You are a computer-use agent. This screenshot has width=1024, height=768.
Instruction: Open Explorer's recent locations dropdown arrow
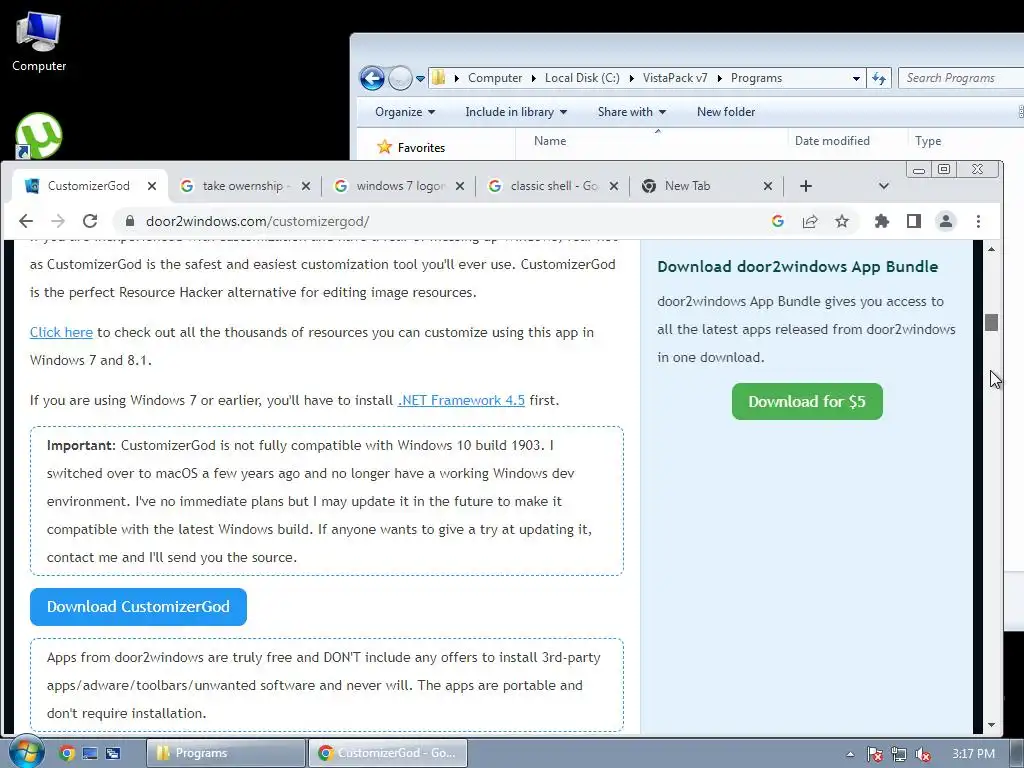[x=421, y=79]
